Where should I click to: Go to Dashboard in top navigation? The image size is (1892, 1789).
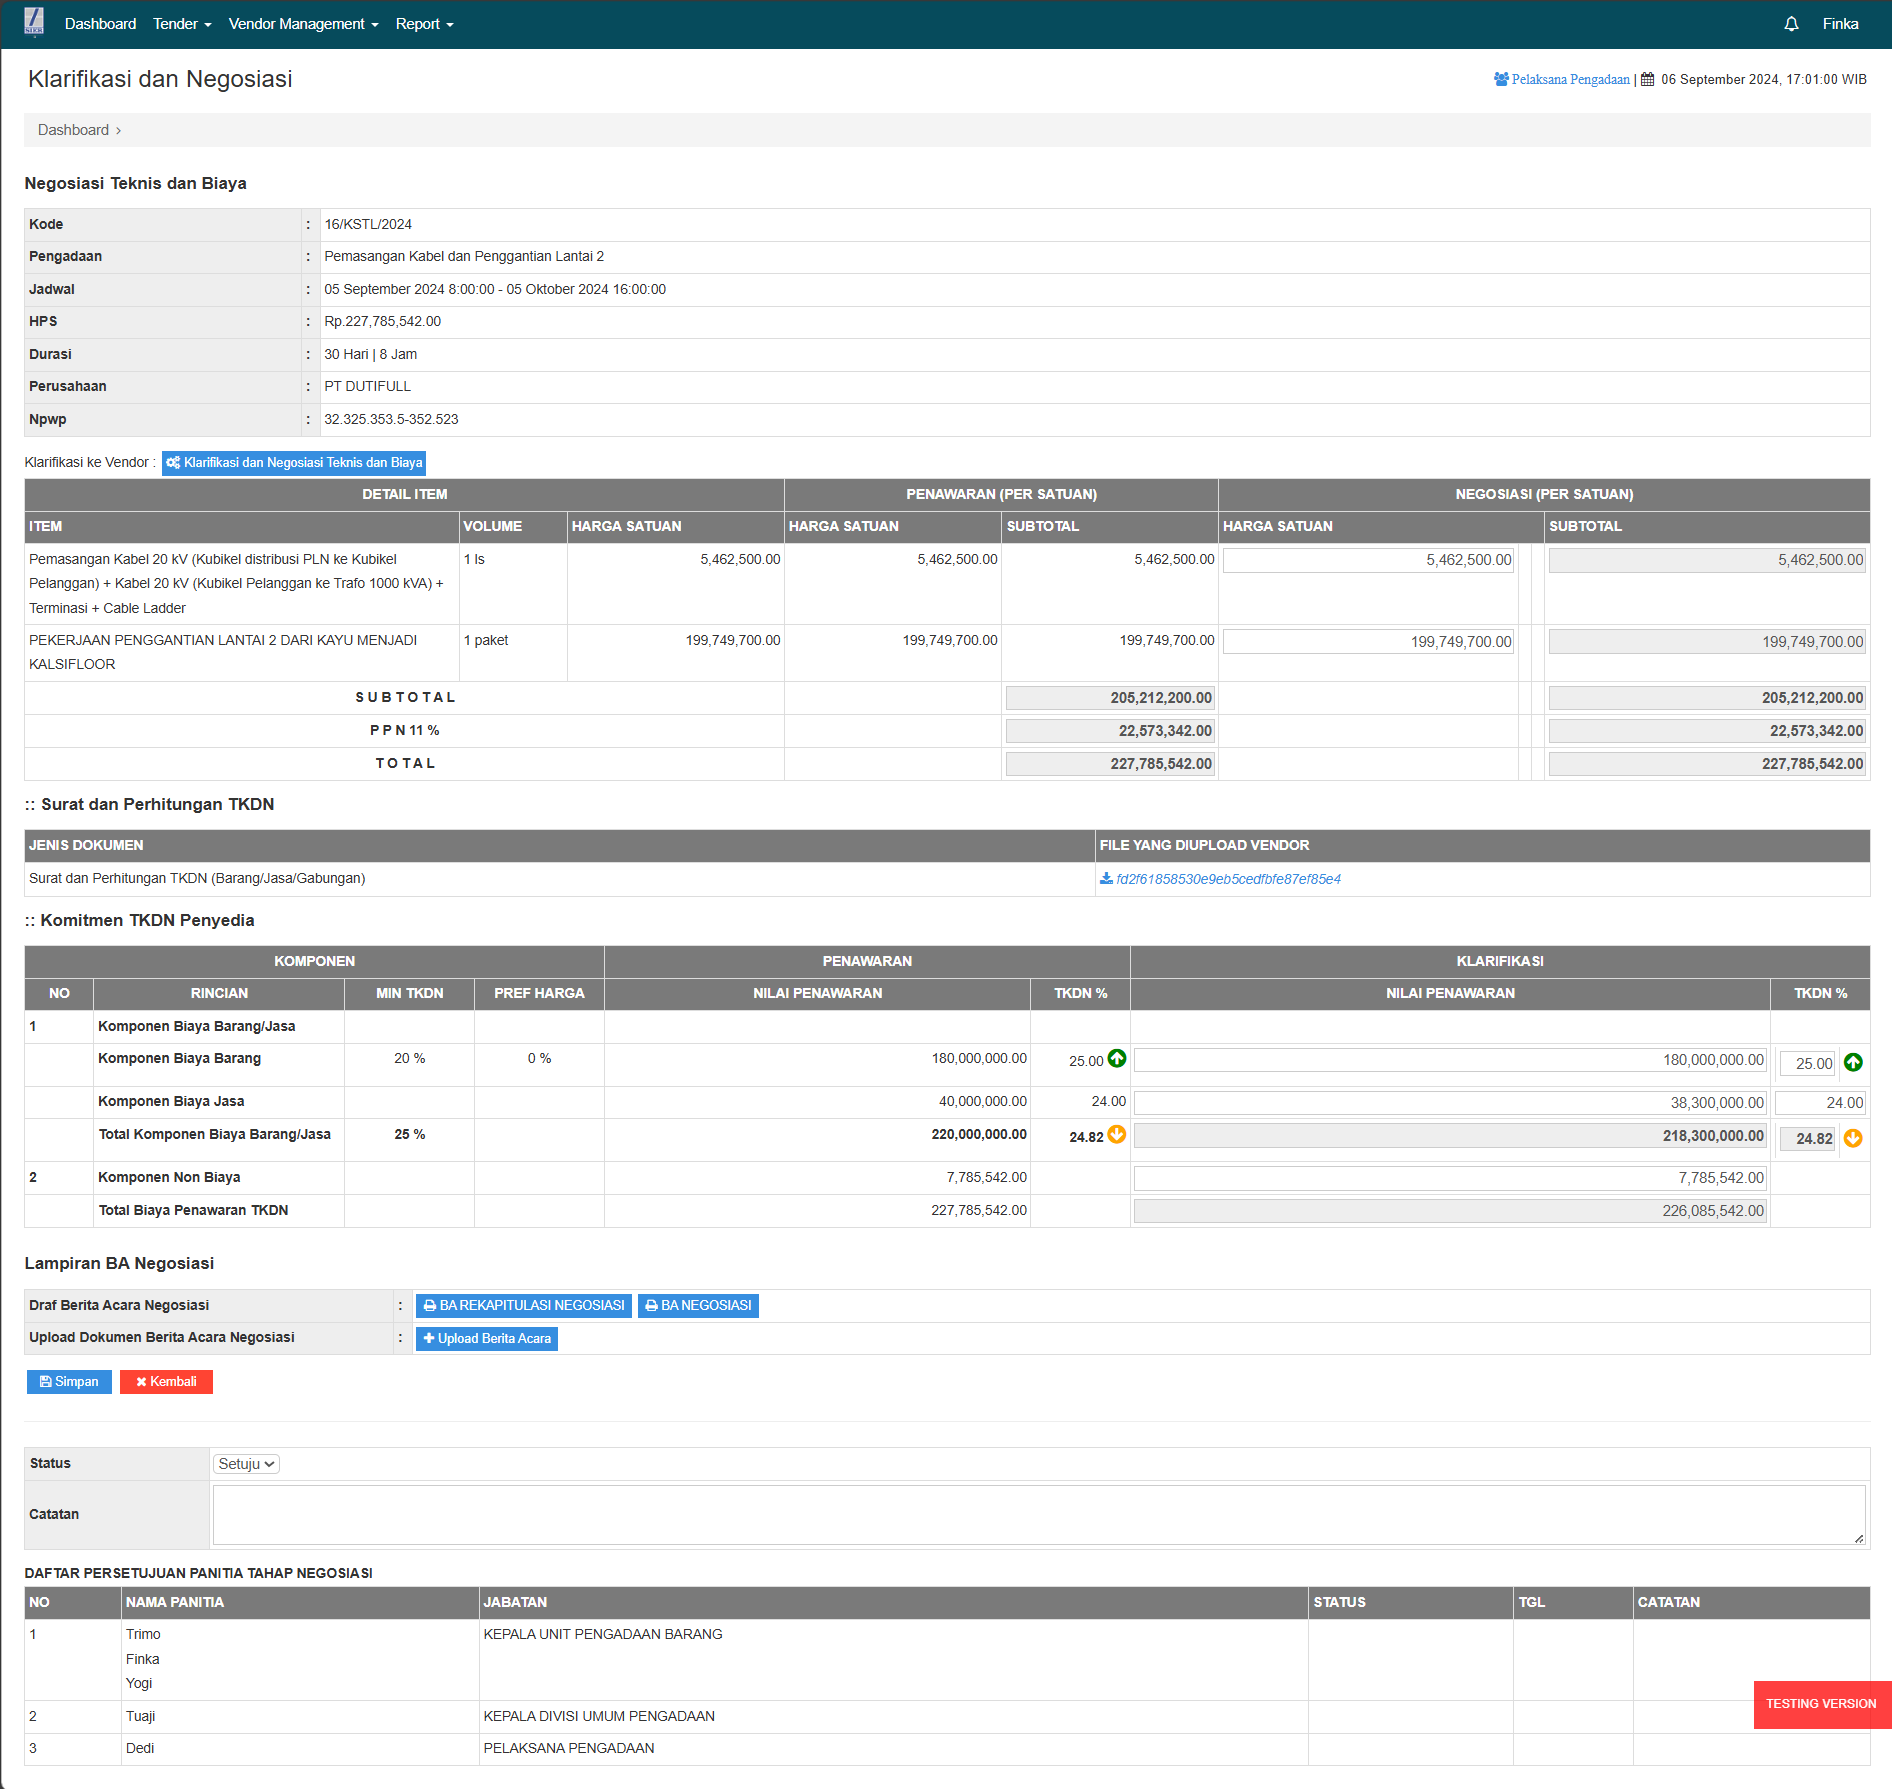point(100,24)
